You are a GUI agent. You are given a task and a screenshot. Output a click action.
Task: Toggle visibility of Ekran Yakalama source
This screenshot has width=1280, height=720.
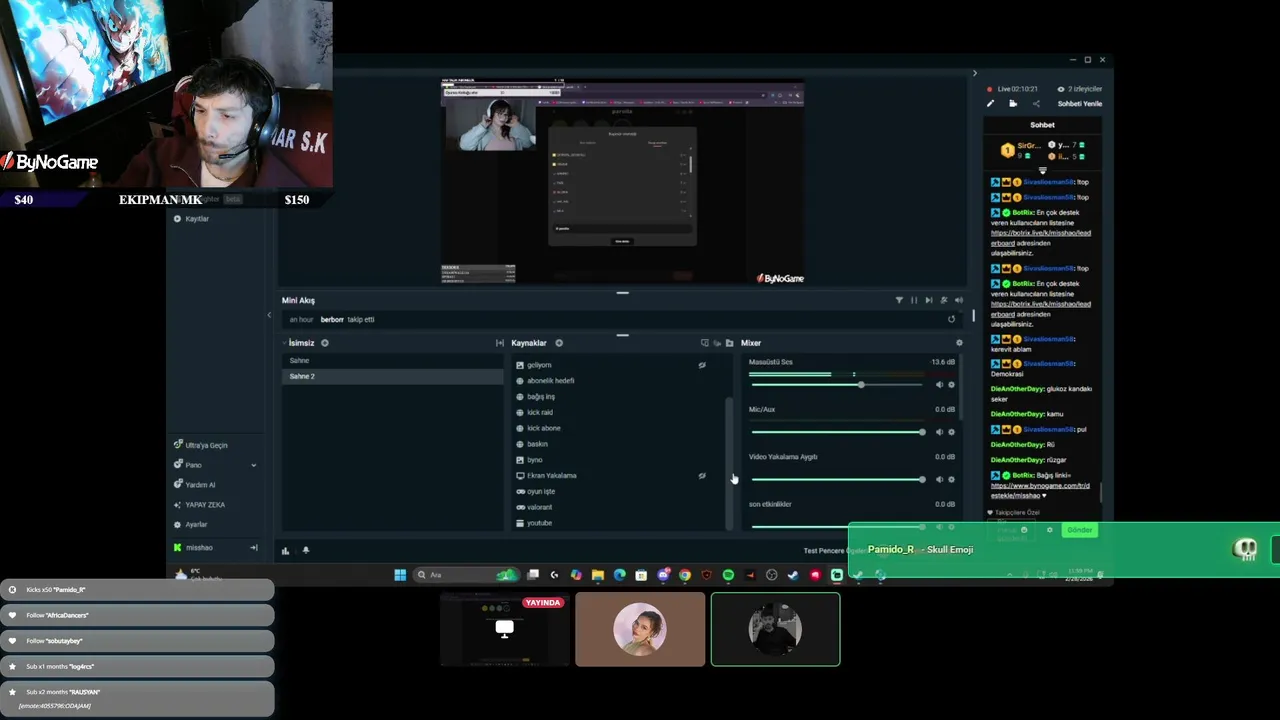pos(702,476)
